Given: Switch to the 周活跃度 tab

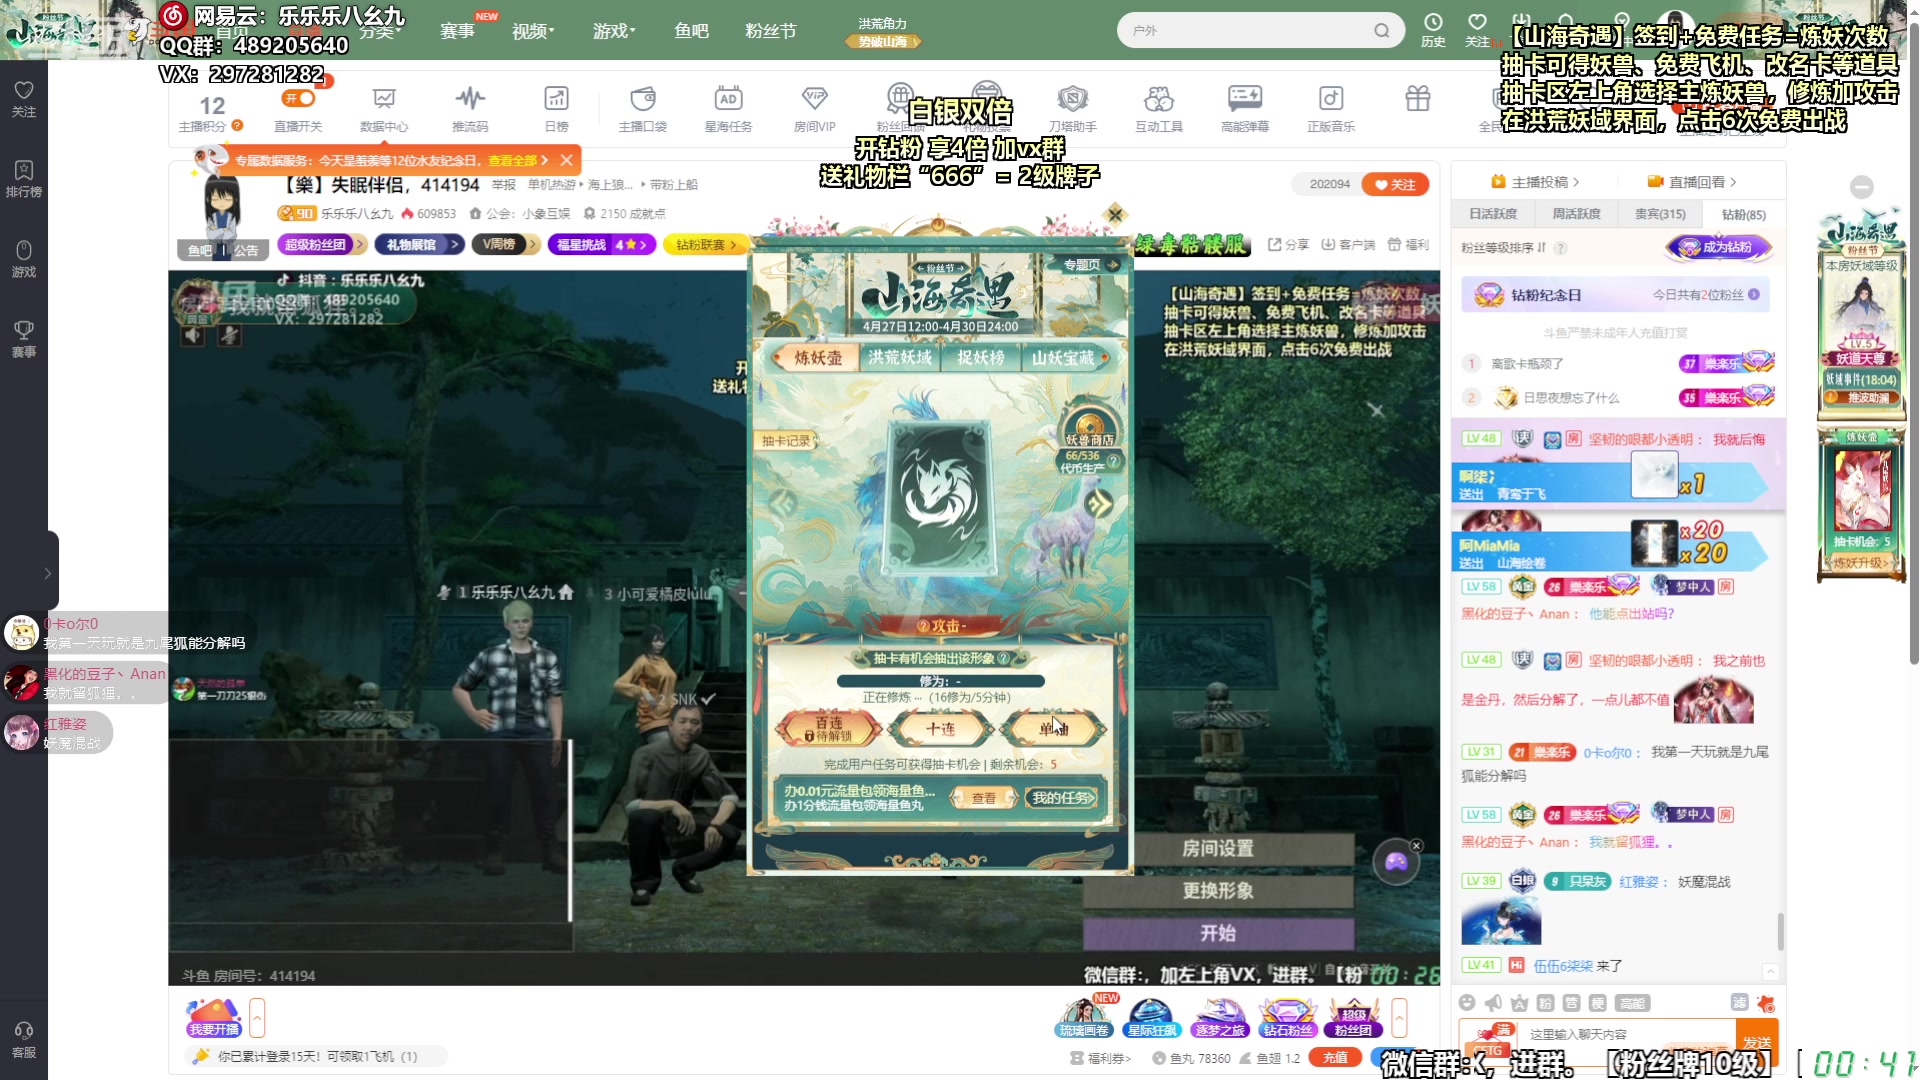Looking at the screenshot, I should 1576,214.
